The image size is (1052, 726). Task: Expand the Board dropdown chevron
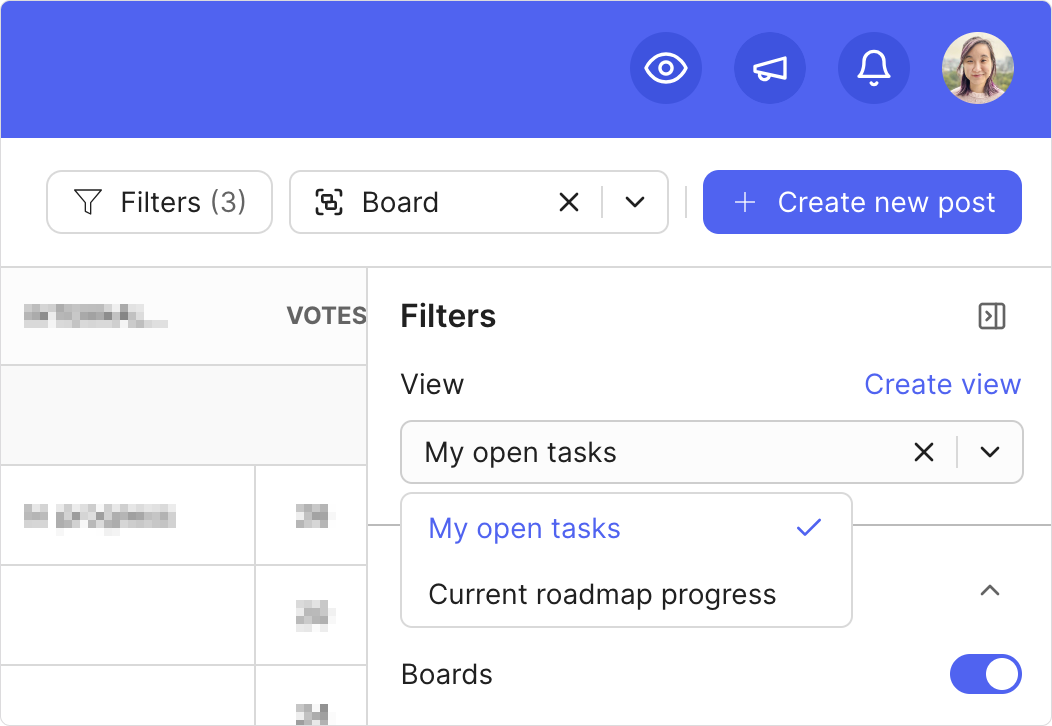tap(635, 202)
